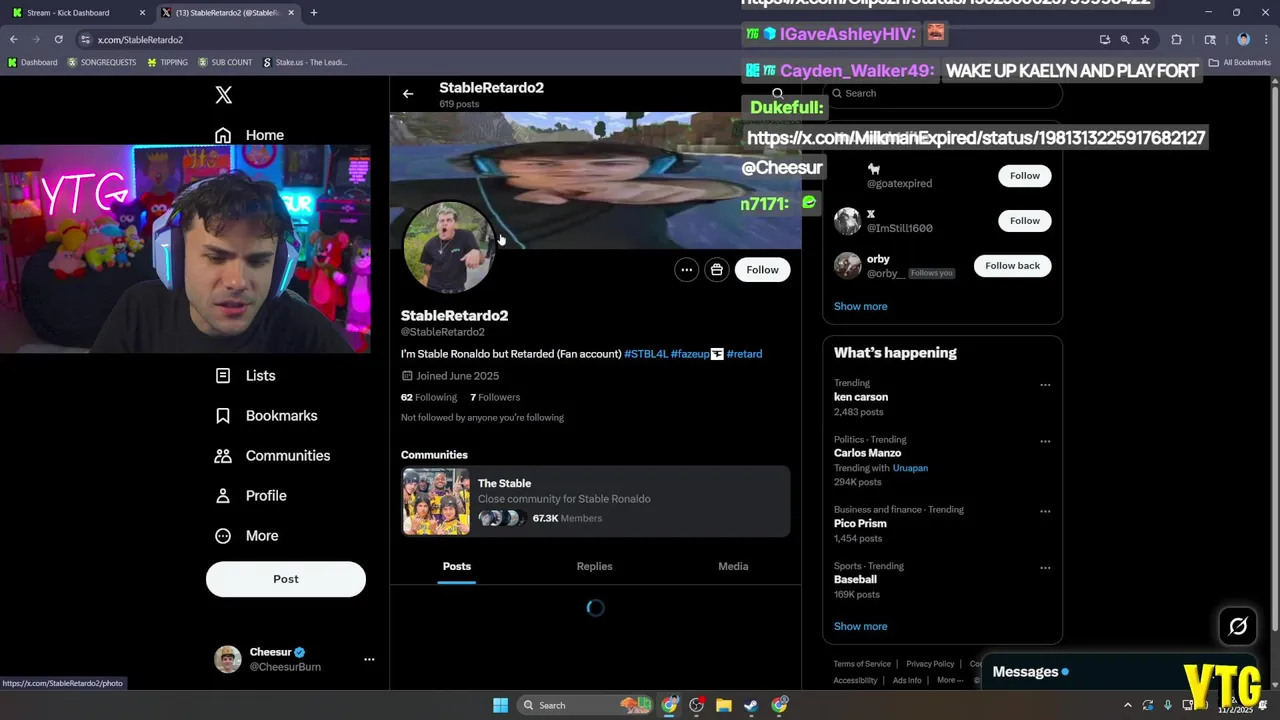Click the address bar URL
1280x720 pixels.
pyautogui.click(x=140, y=39)
